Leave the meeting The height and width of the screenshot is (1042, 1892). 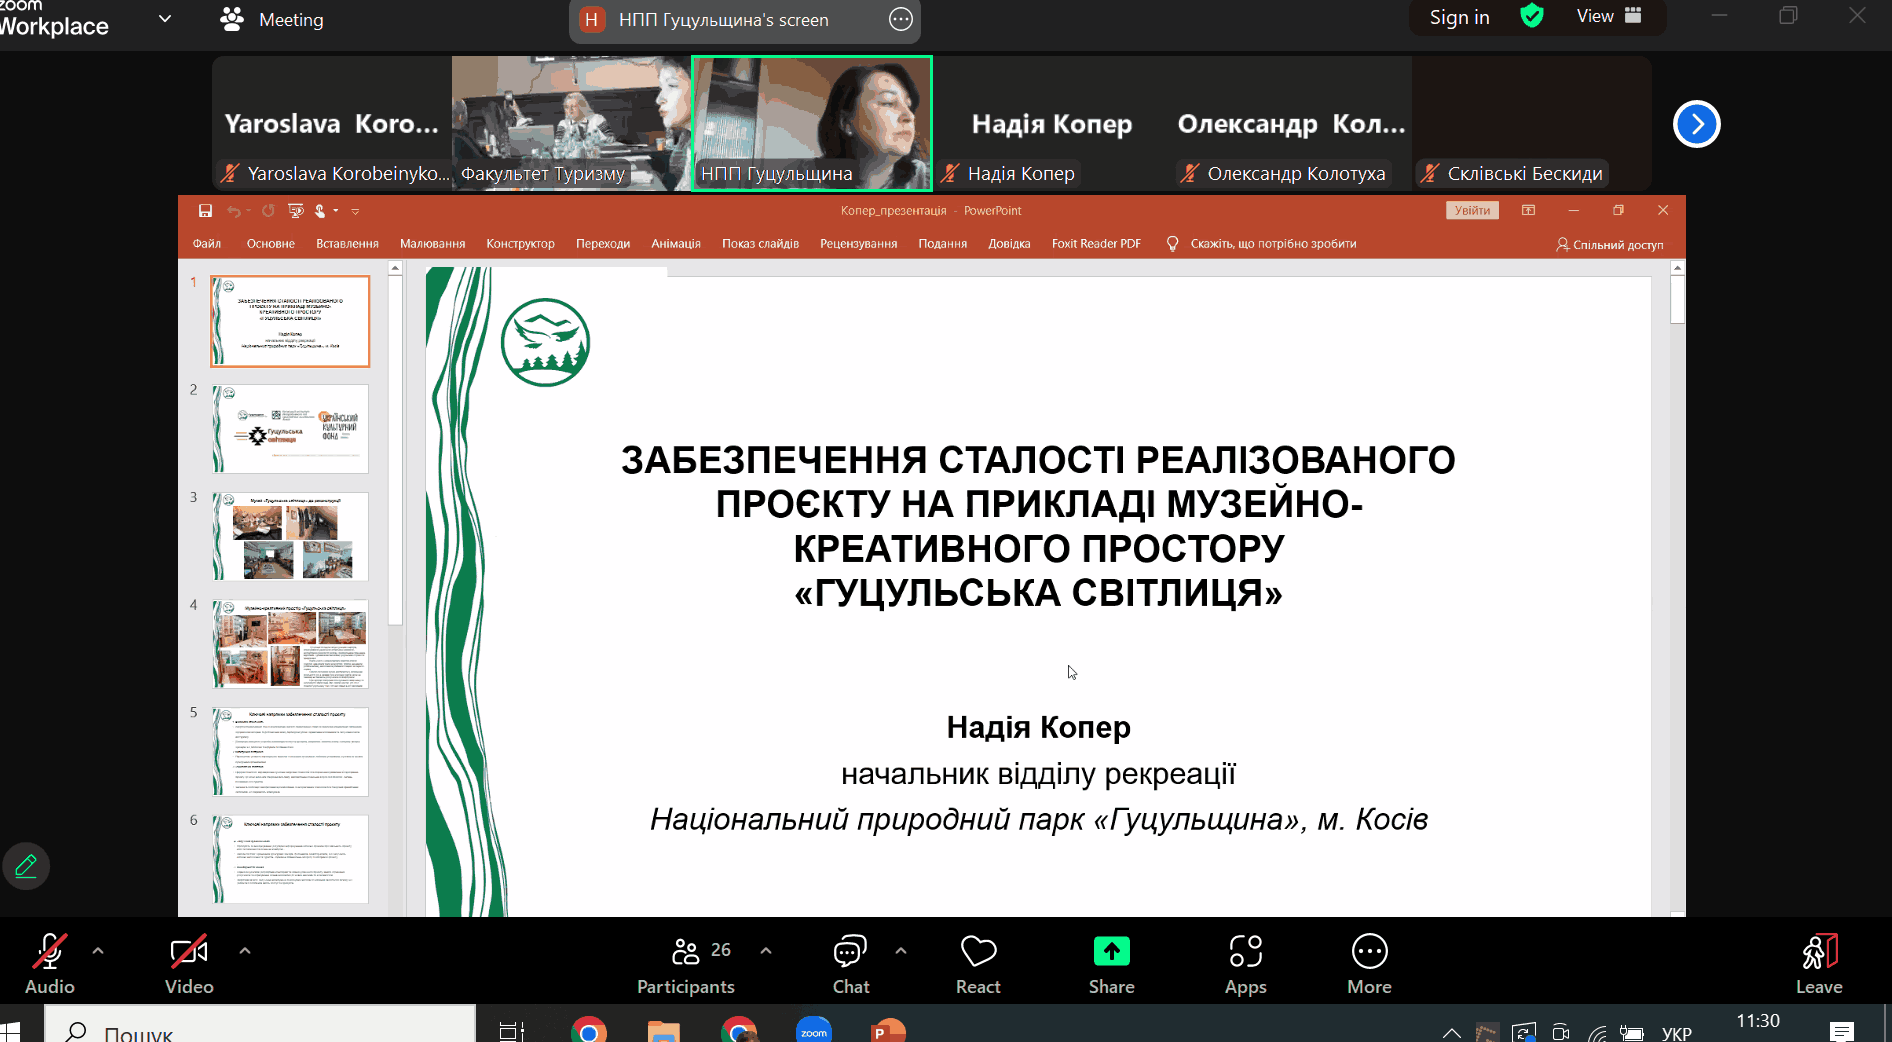[1818, 965]
